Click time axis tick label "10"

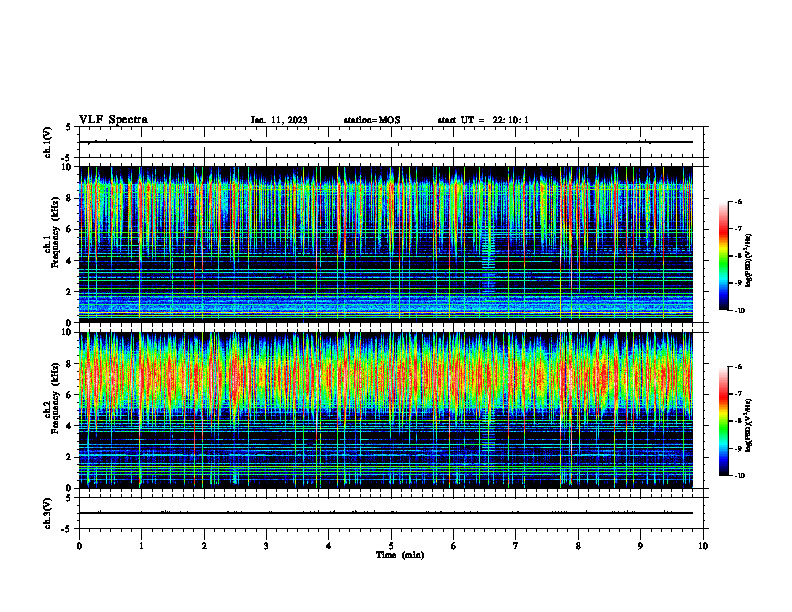(703, 546)
